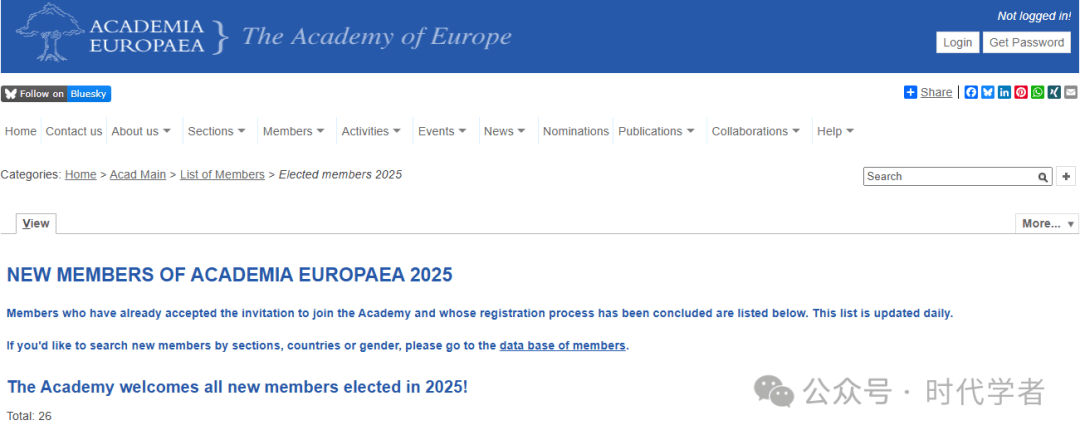The height and width of the screenshot is (435, 1080).
Task: Open the data base of members link
Action: coord(562,346)
